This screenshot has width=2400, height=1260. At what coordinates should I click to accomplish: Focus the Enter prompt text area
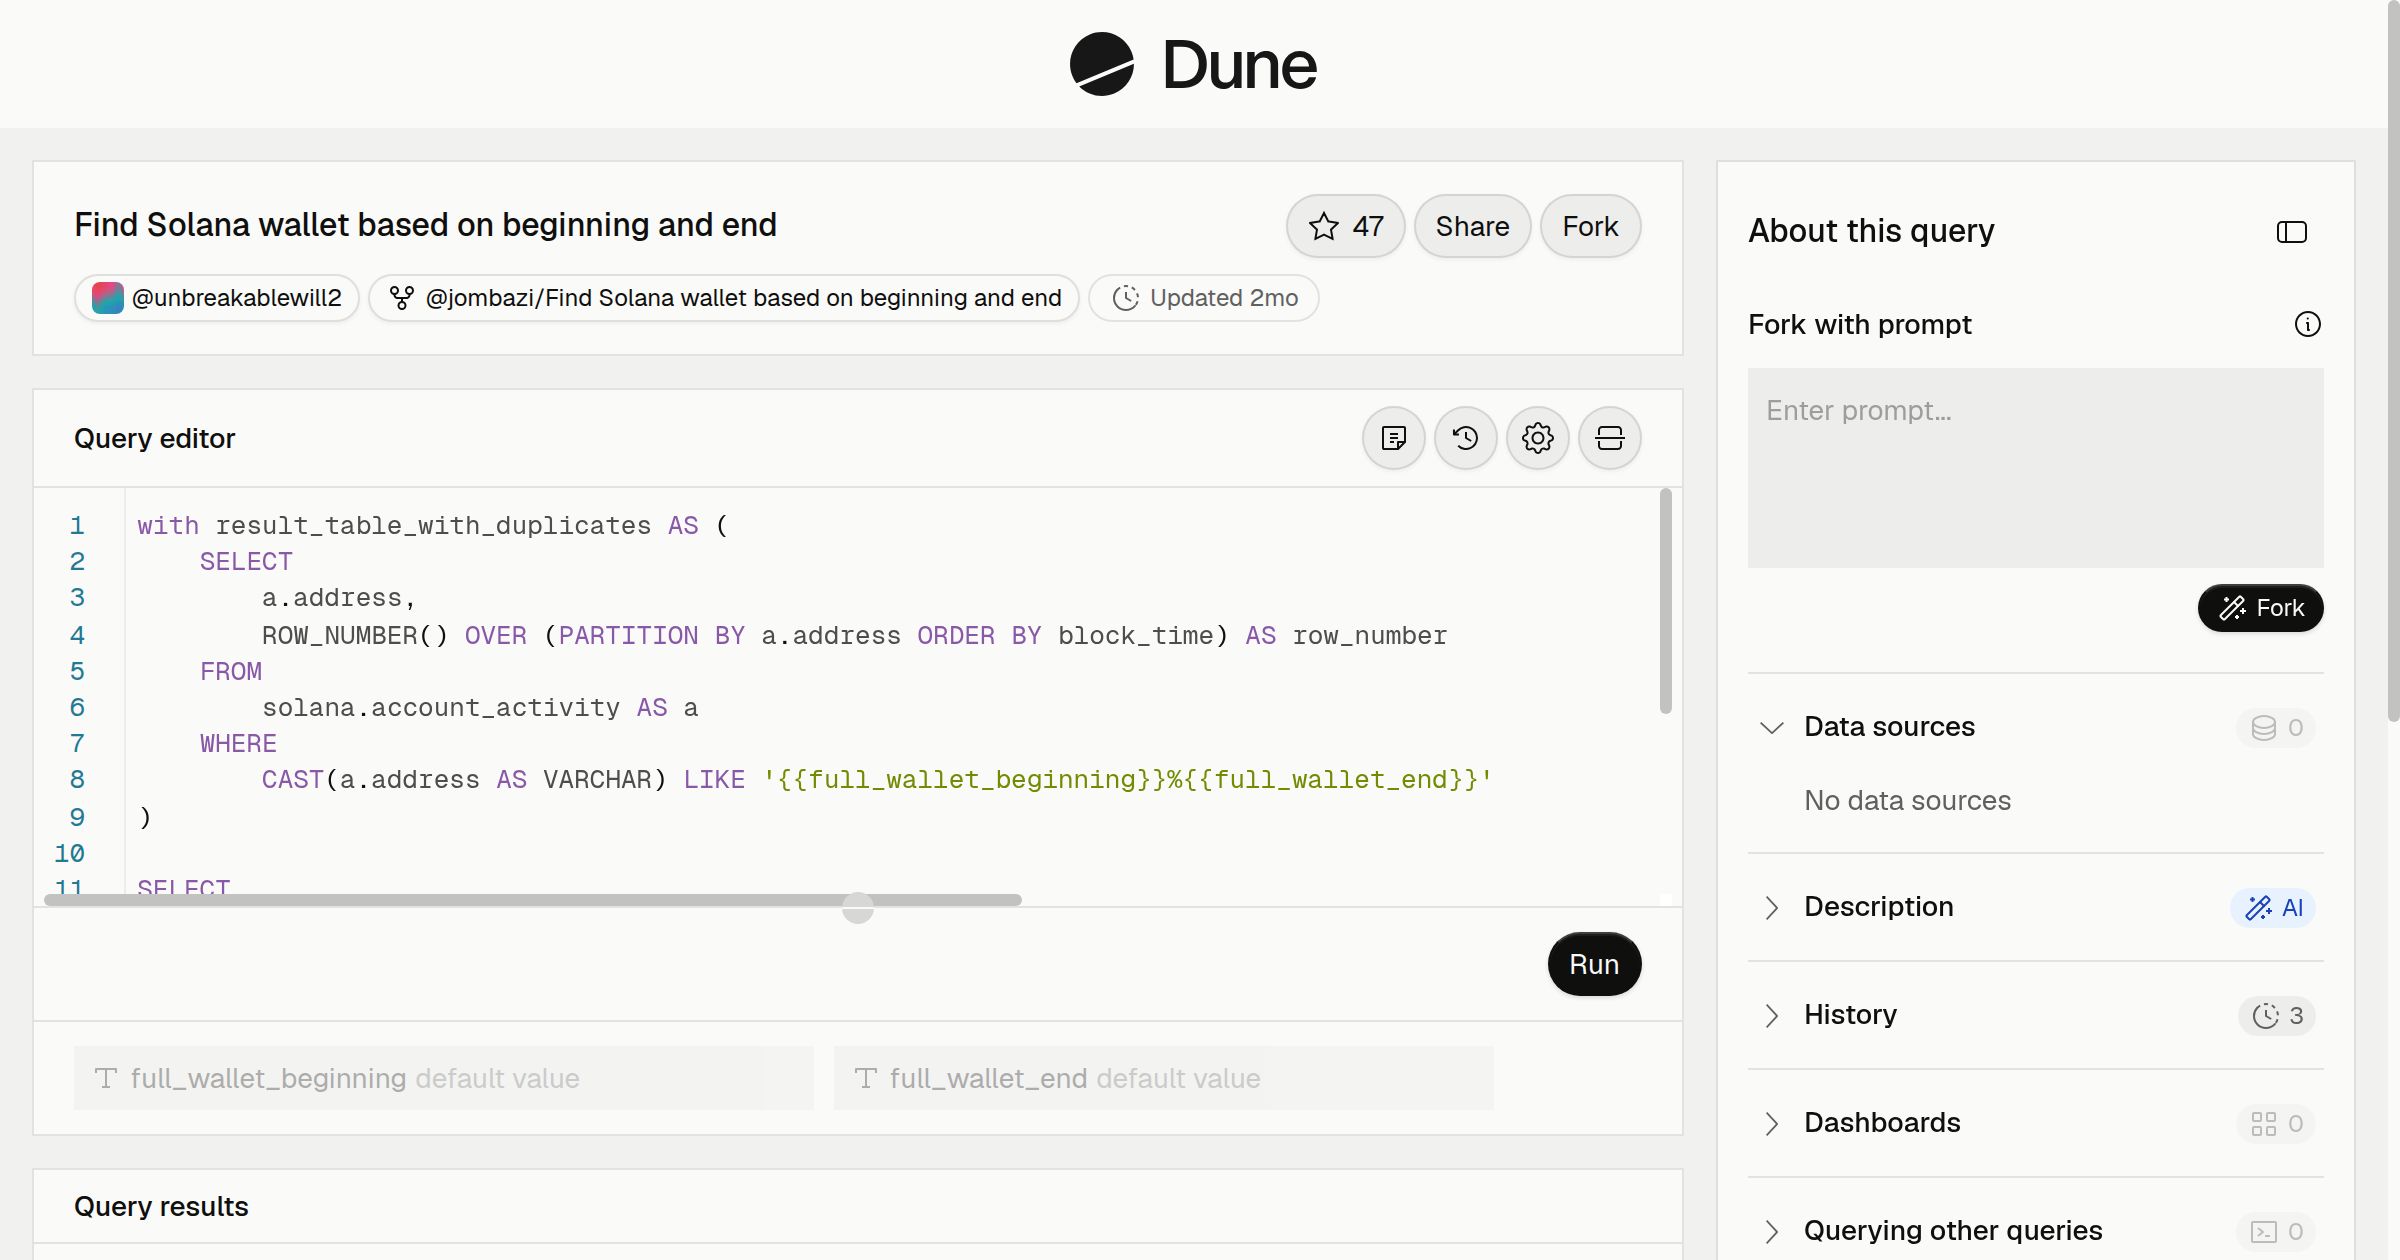pos(2036,468)
